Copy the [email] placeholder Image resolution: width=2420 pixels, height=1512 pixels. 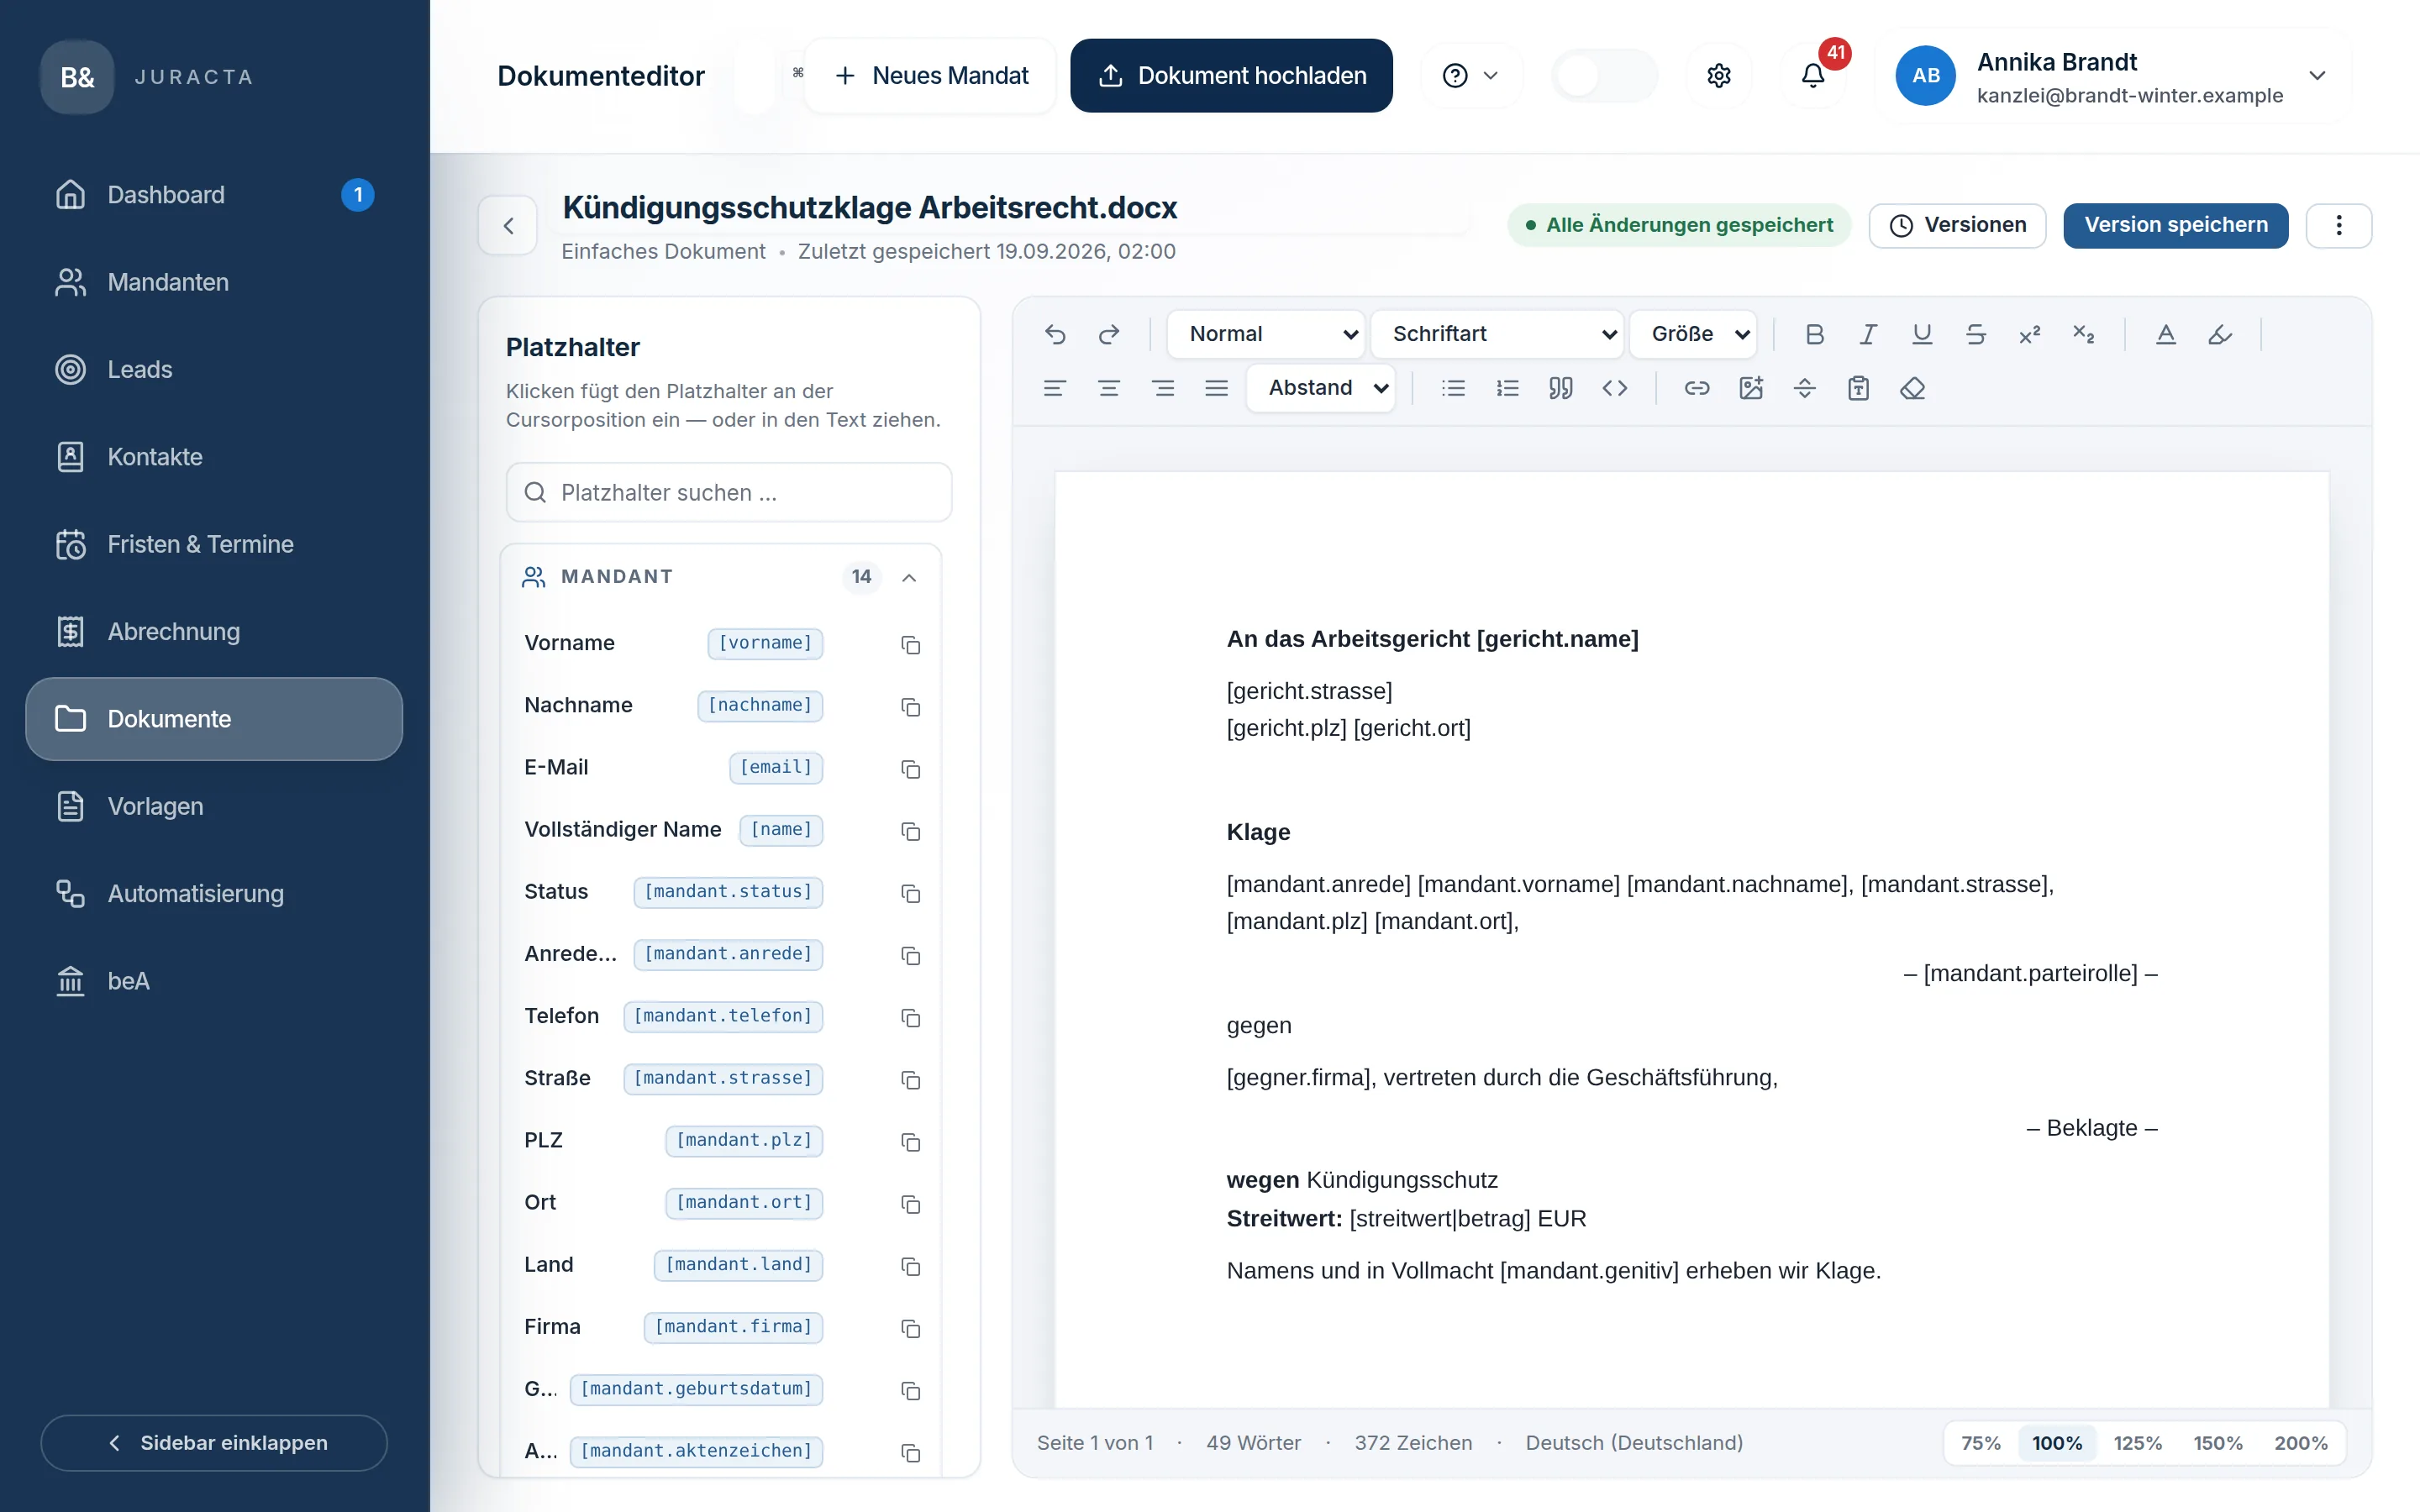(910, 768)
